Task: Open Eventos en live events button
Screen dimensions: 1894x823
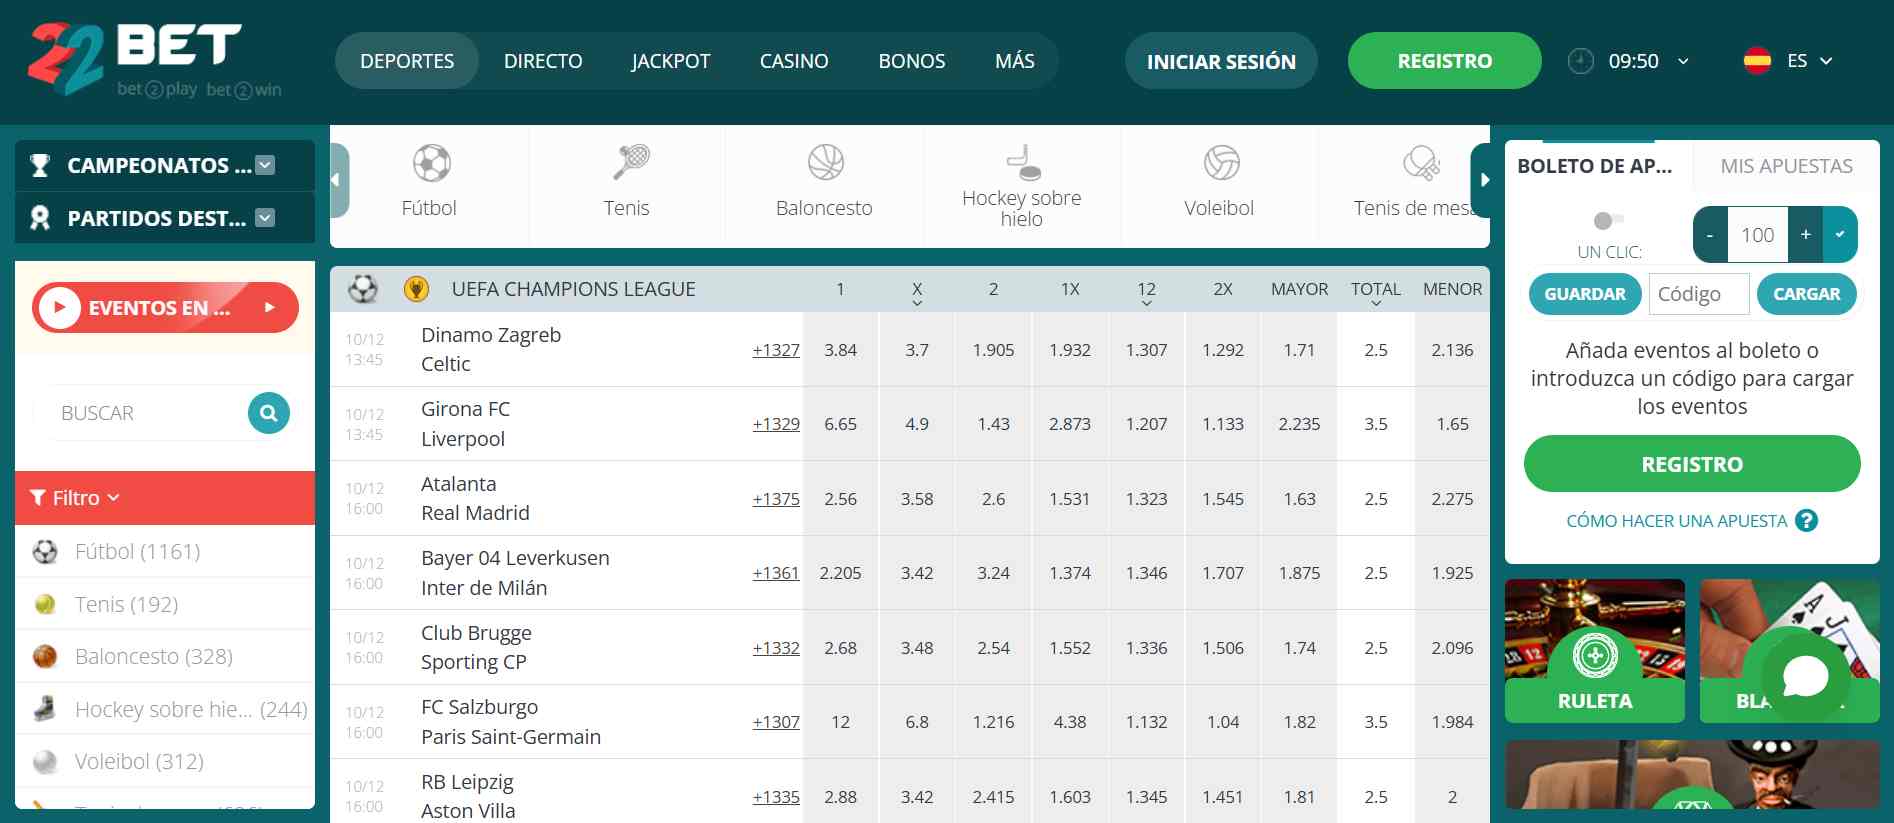Action: (165, 308)
